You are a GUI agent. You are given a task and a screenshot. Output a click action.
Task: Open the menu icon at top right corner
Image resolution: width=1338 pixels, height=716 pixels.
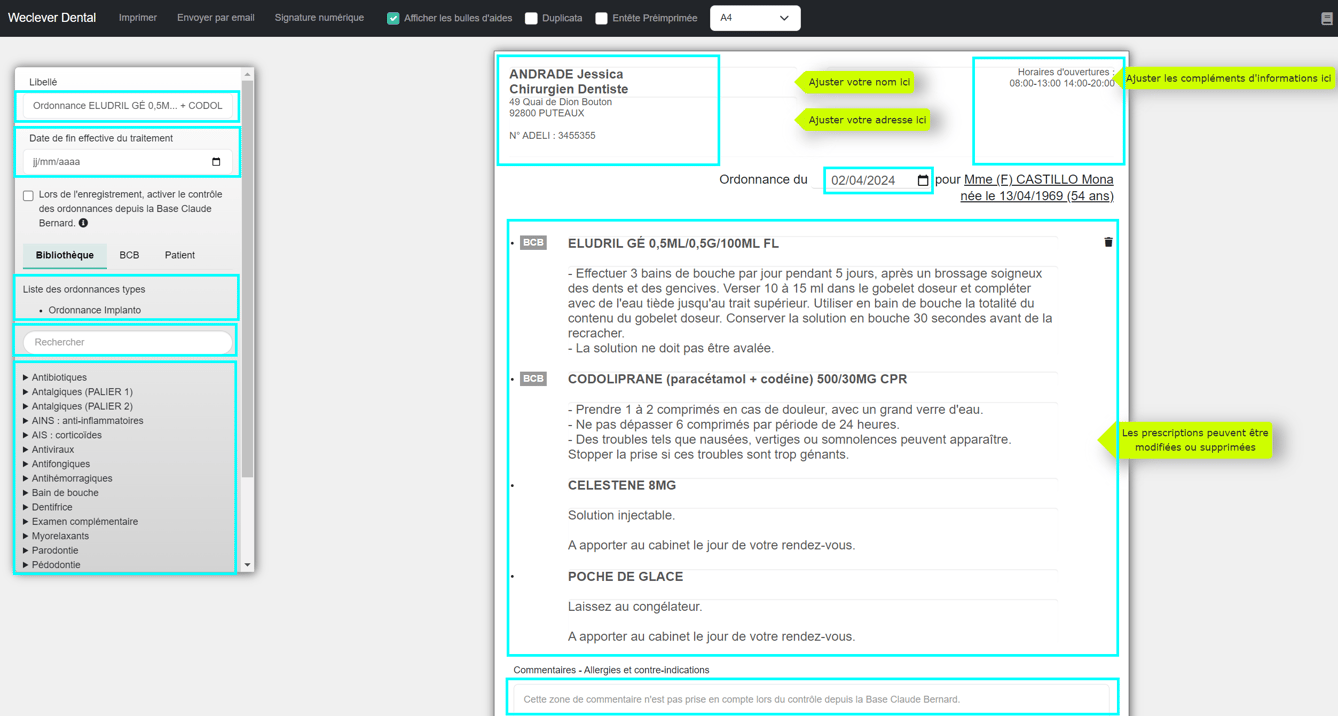(x=1326, y=18)
